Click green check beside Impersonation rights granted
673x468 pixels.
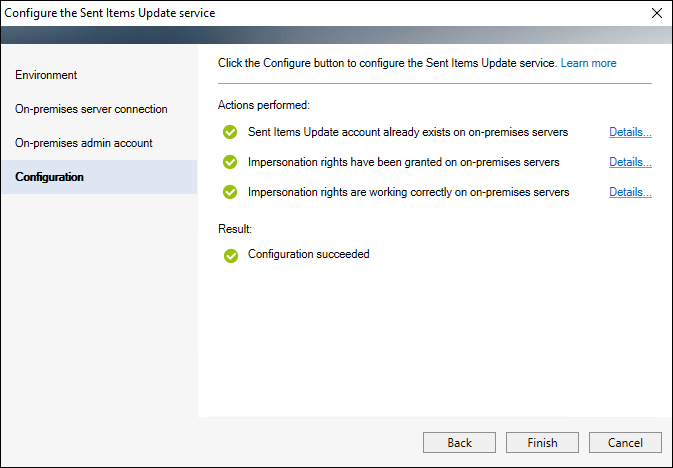click(230, 162)
